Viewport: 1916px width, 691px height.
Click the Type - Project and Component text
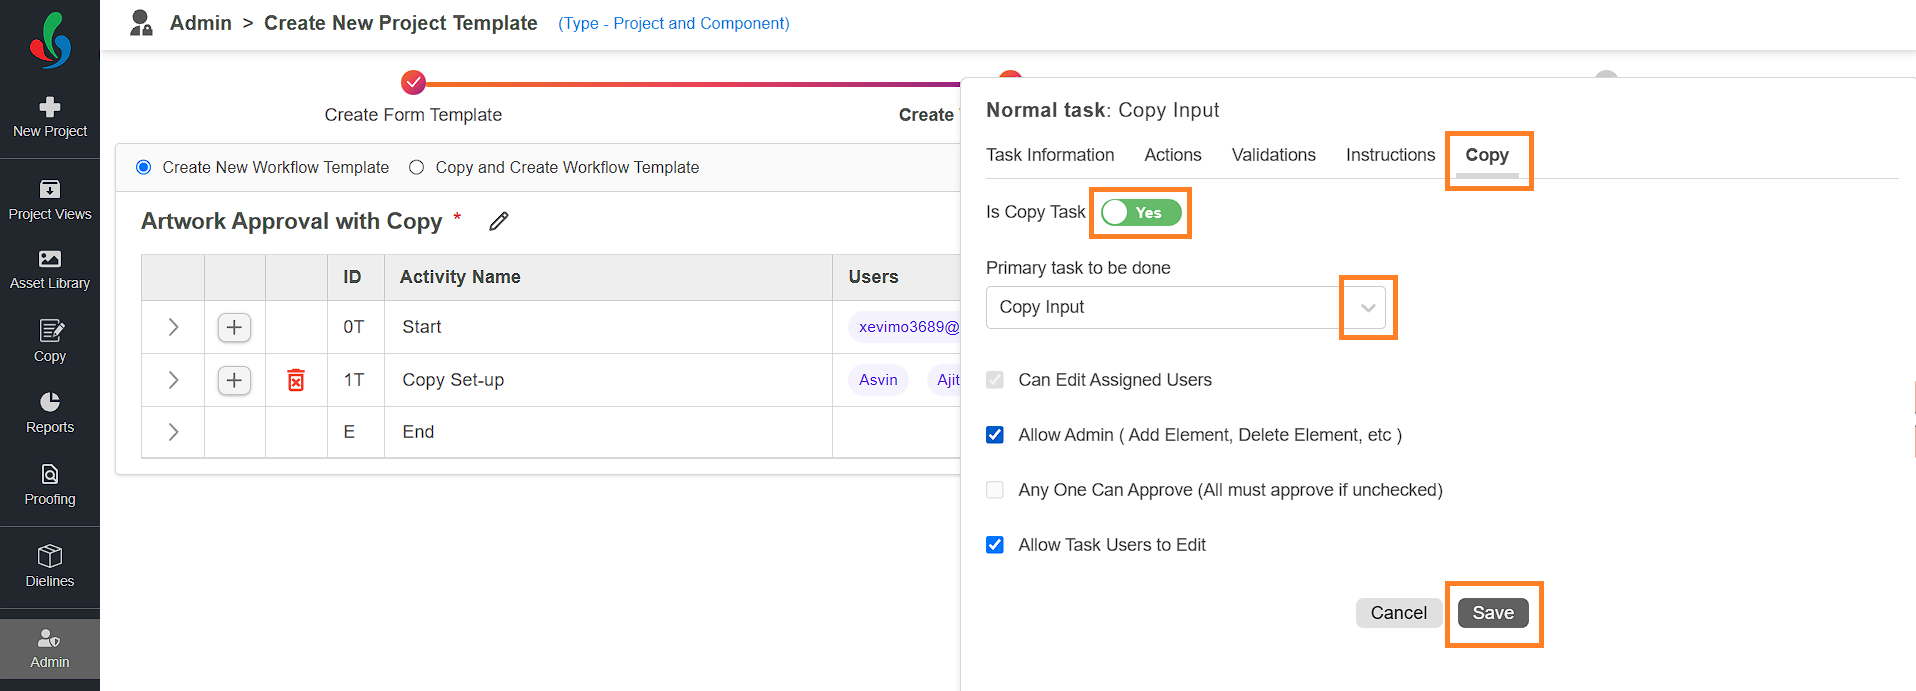(x=674, y=23)
